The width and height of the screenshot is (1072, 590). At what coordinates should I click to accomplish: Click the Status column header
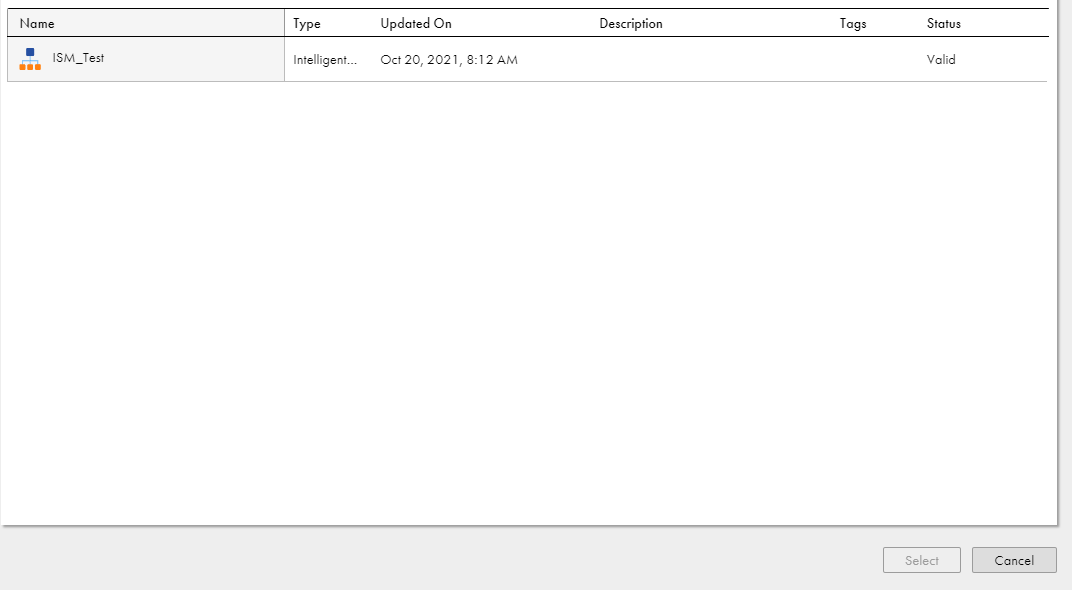943,23
